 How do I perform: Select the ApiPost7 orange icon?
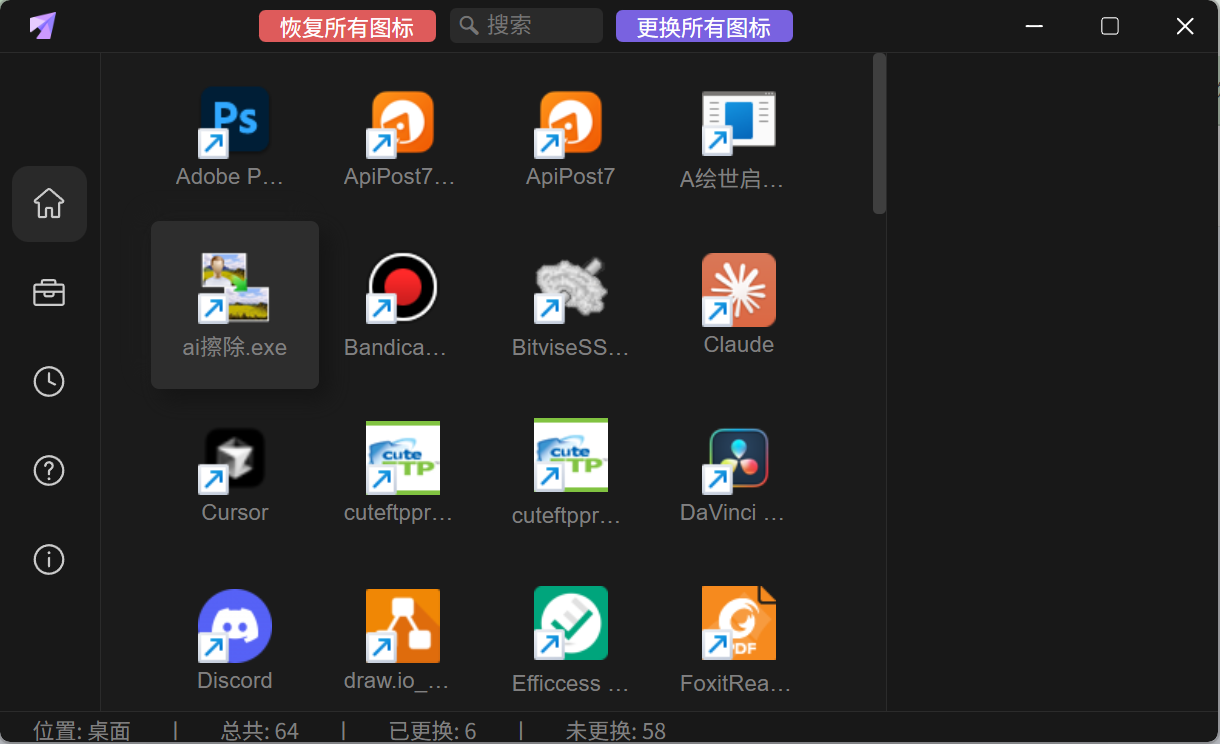[570, 120]
